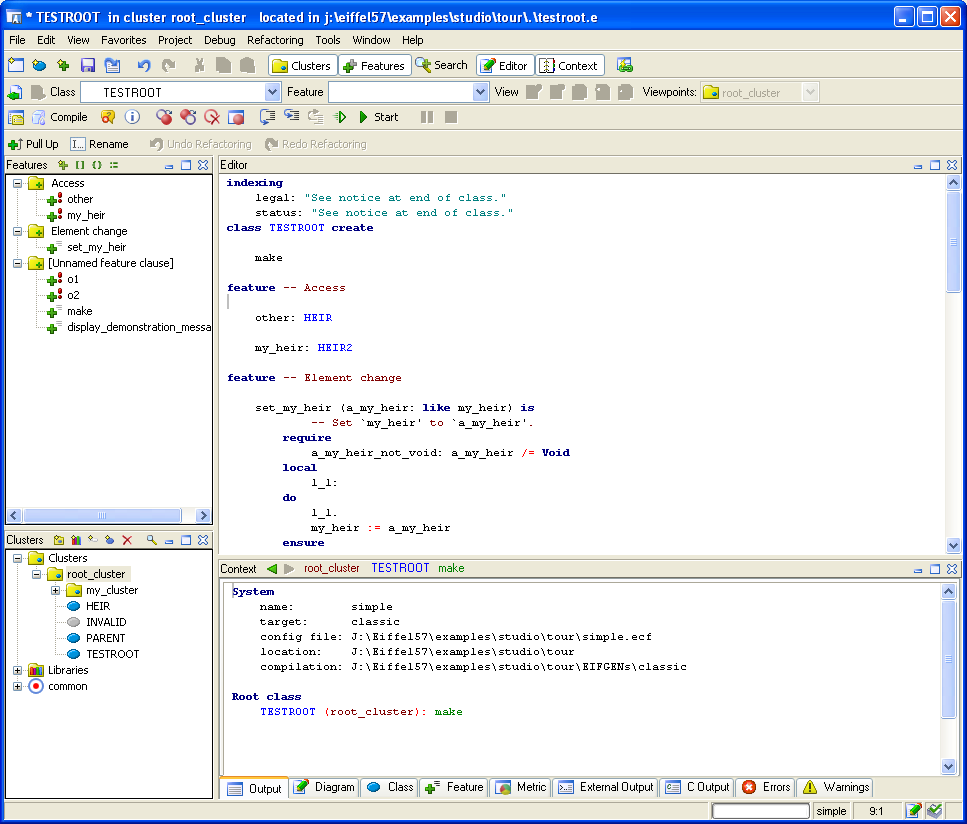This screenshot has width=967, height=824.
Task: Click the system info icon beside Compile
Action: click(x=132, y=117)
